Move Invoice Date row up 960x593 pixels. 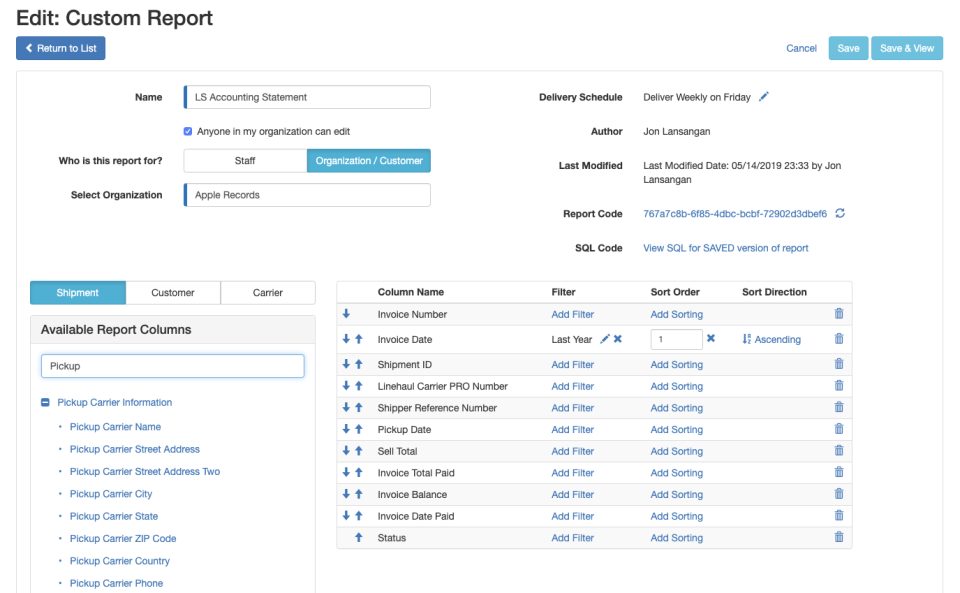click(x=359, y=339)
